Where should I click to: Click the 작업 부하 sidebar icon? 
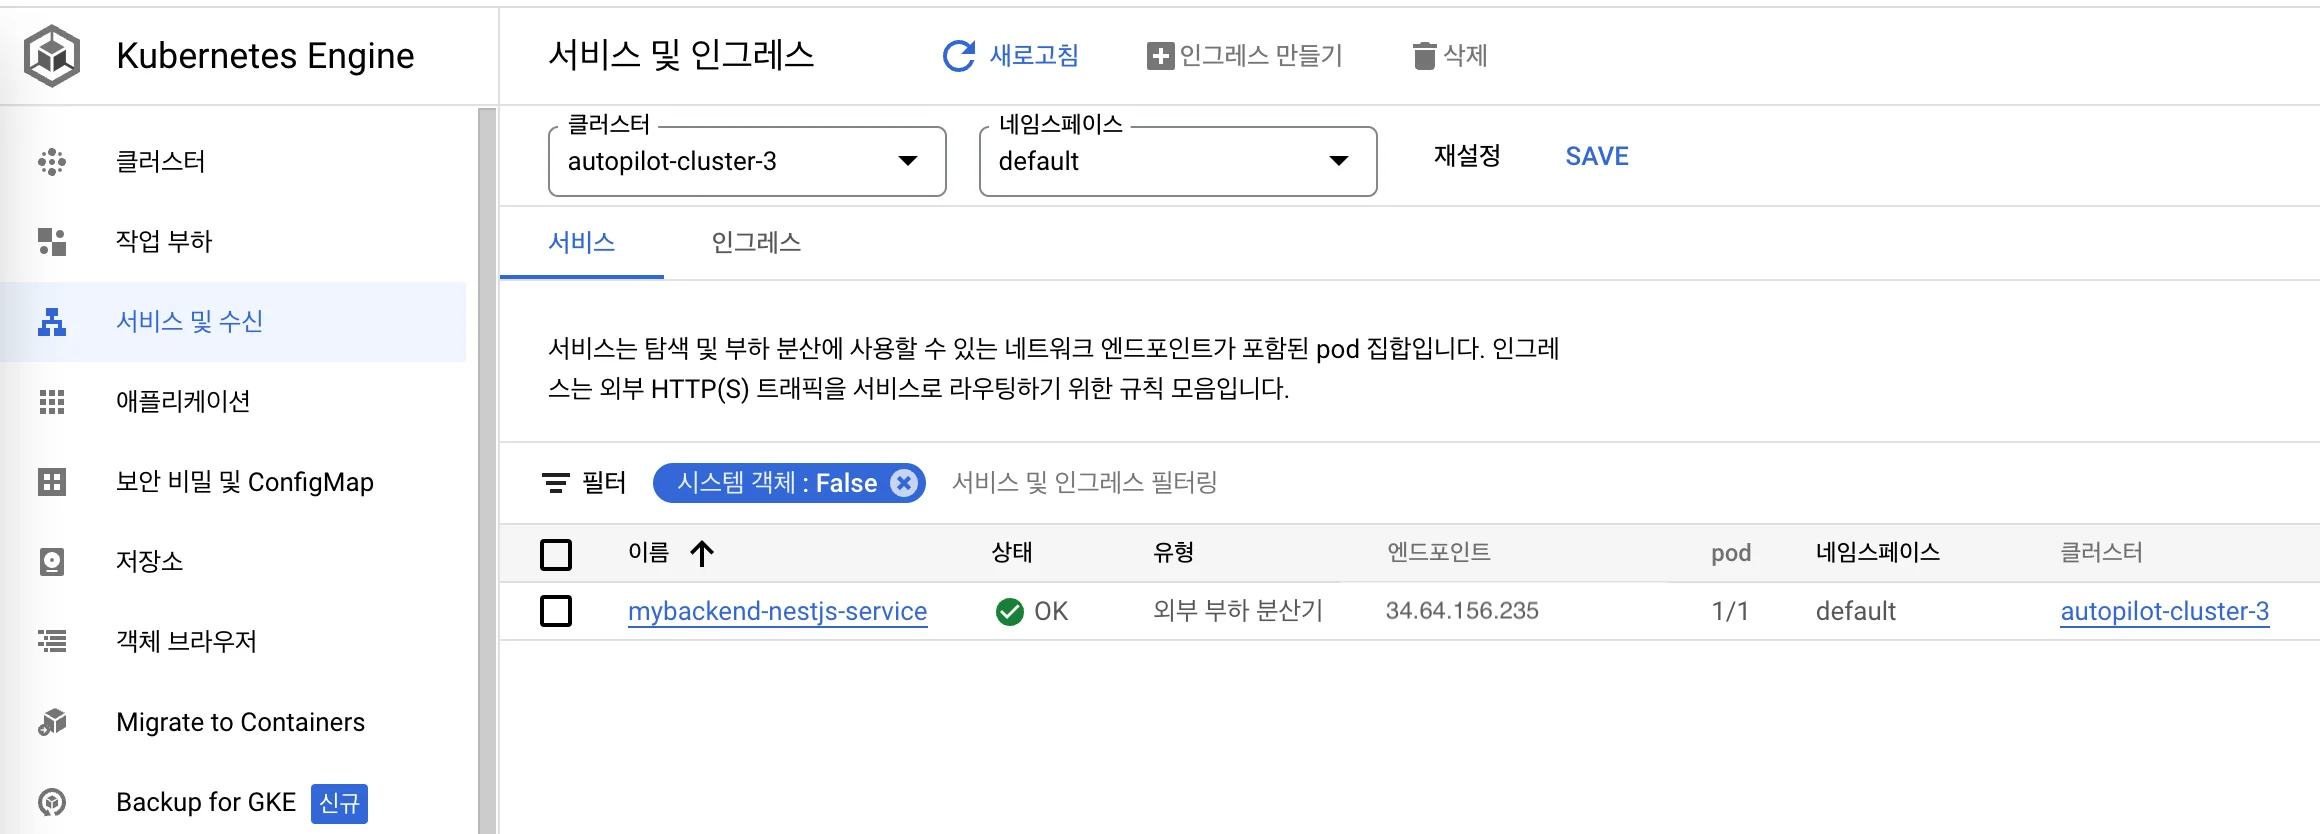click(x=52, y=242)
